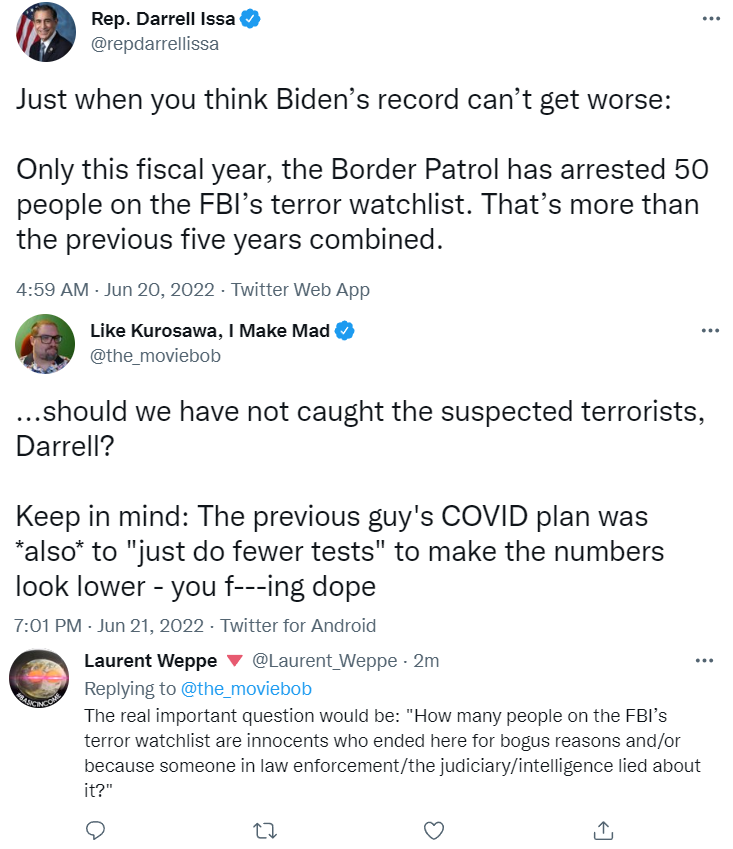Viewport: 733px width, 849px height.
Task: Click @the_moviebob in 'Replying to' line
Action: [246, 688]
